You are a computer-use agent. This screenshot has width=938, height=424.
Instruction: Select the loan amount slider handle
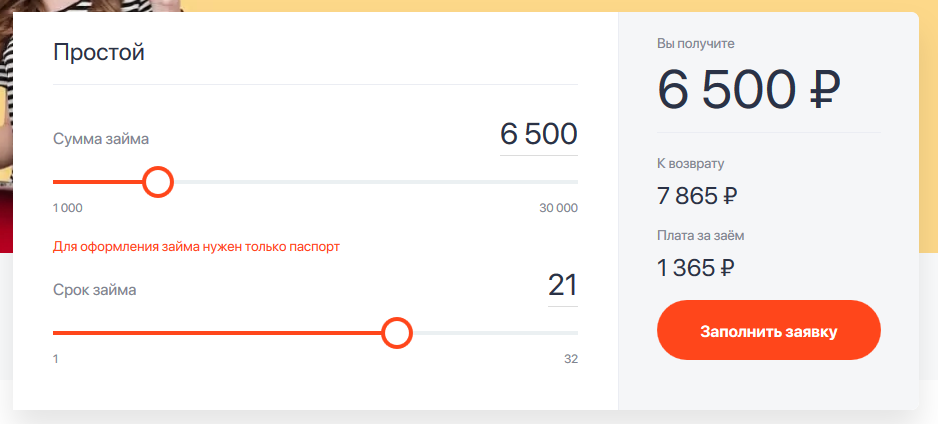click(x=158, y=182)
